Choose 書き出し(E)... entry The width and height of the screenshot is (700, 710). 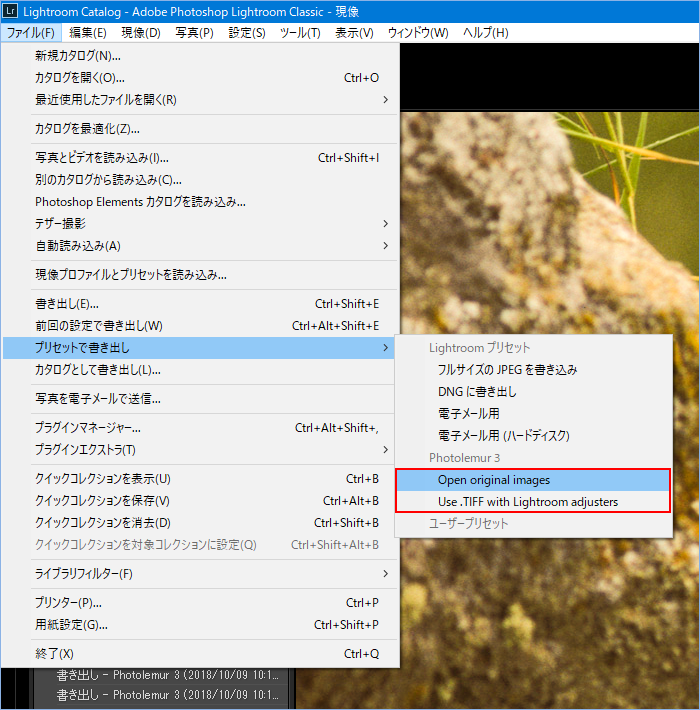click(200, 304)
